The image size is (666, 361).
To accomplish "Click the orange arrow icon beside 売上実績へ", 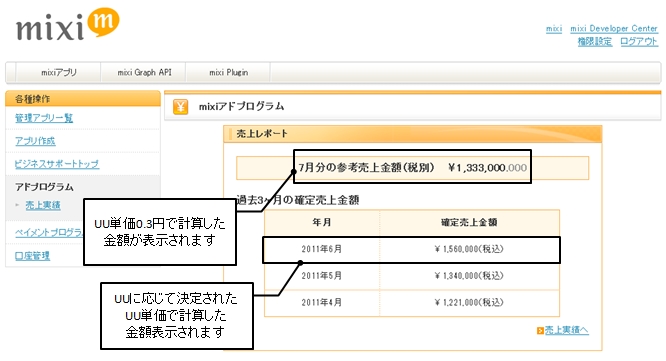I will [540, 330].
